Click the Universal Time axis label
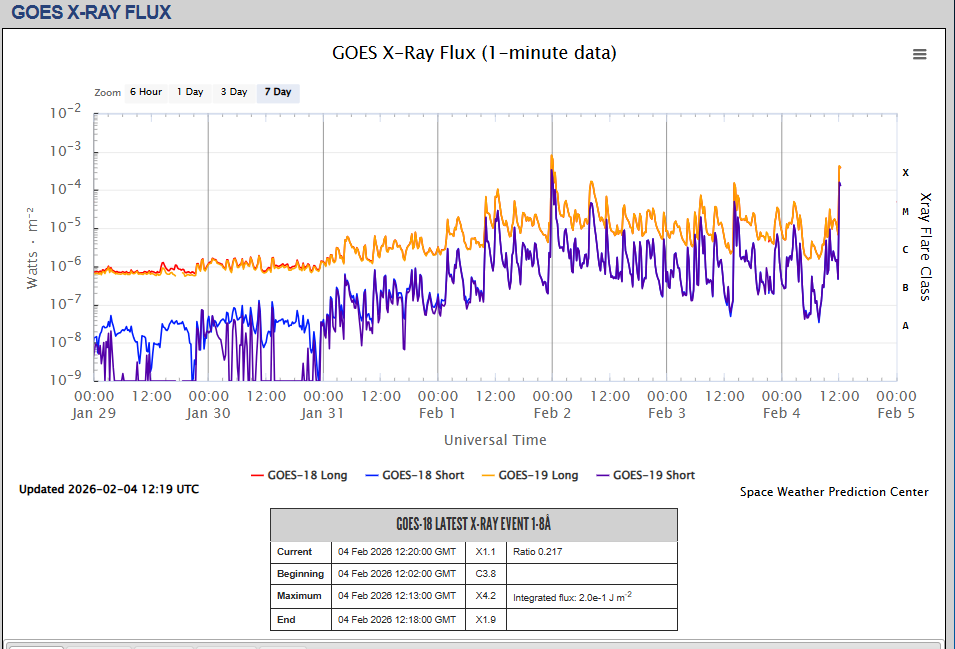Viewport: 955px width, 649px height. point(495,440)
